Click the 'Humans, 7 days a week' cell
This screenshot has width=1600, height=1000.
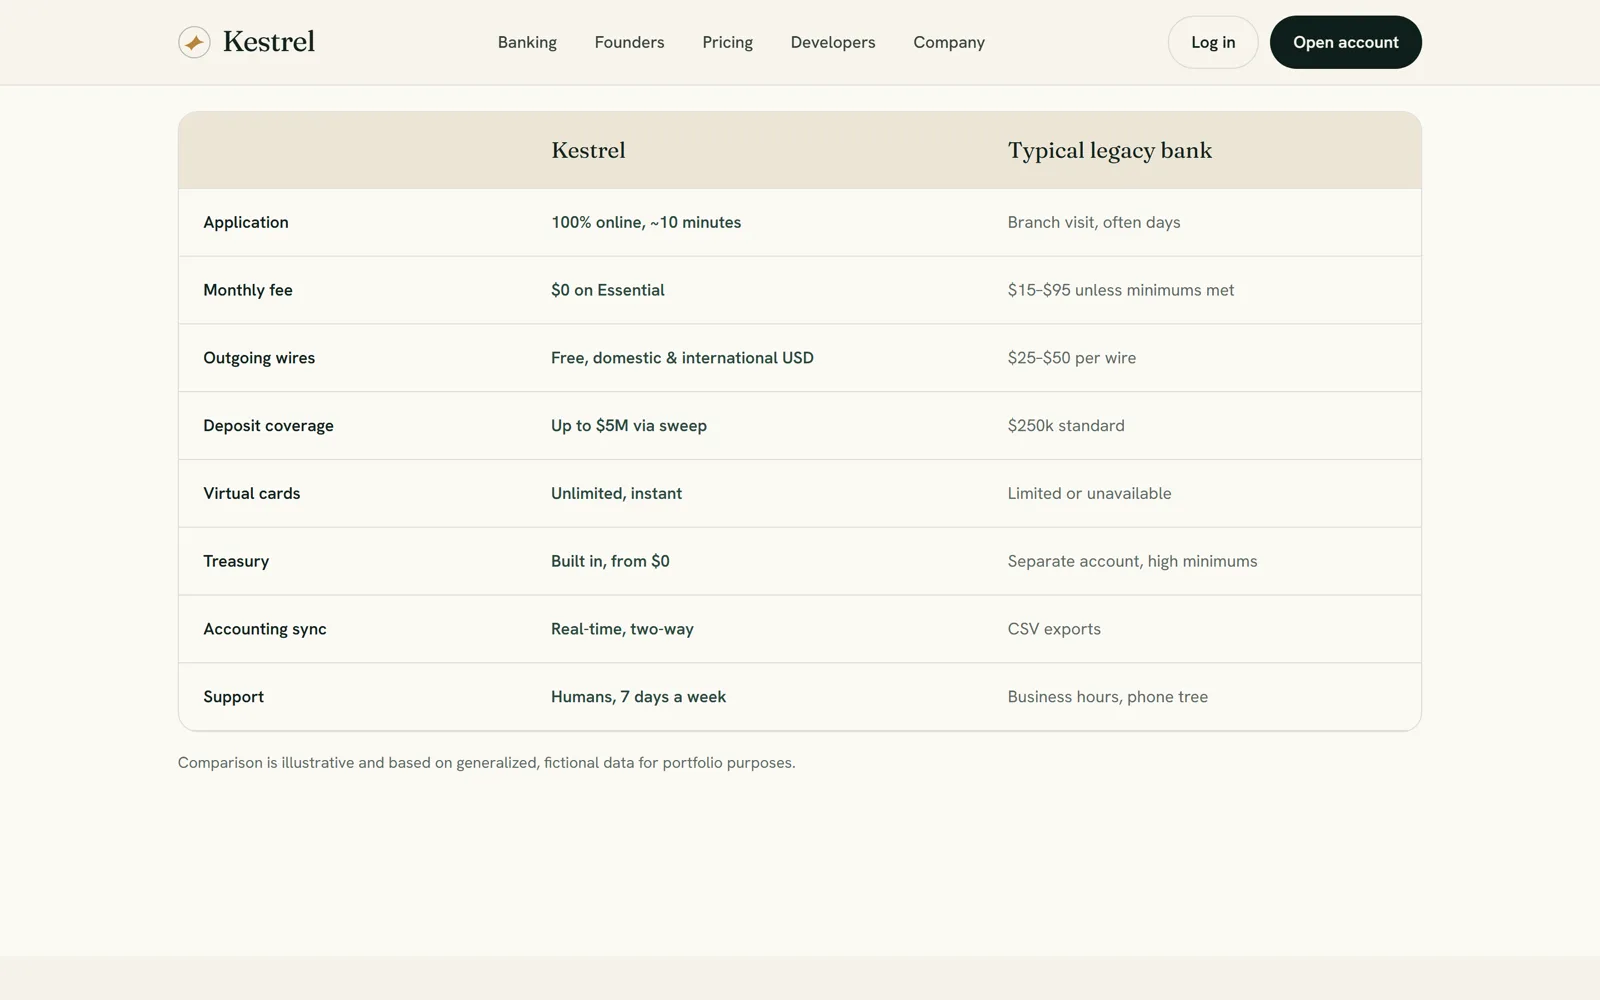[x=638, y=697]
